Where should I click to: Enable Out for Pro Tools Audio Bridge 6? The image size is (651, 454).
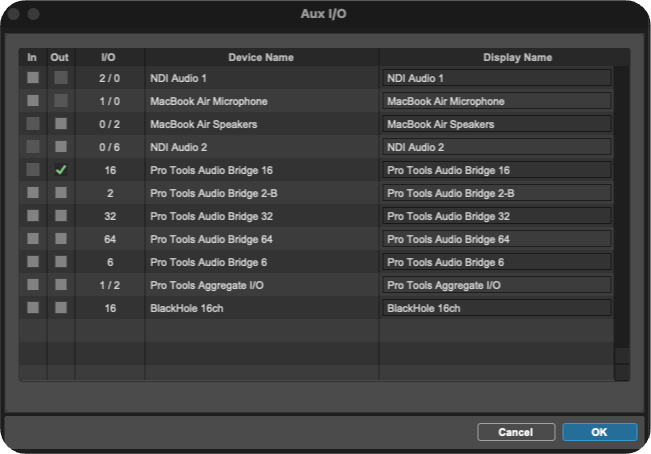pyautogui.click(x=61, y=262)
